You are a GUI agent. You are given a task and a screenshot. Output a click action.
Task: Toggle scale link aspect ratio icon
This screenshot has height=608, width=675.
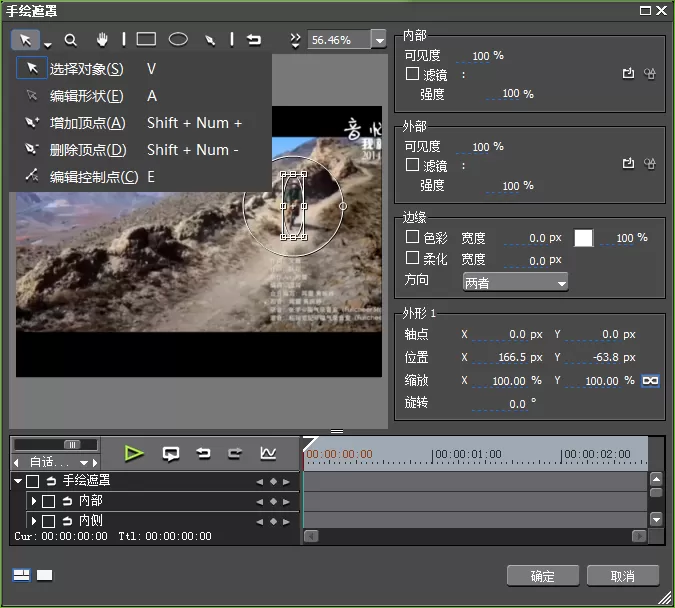(x=650, y=381)
